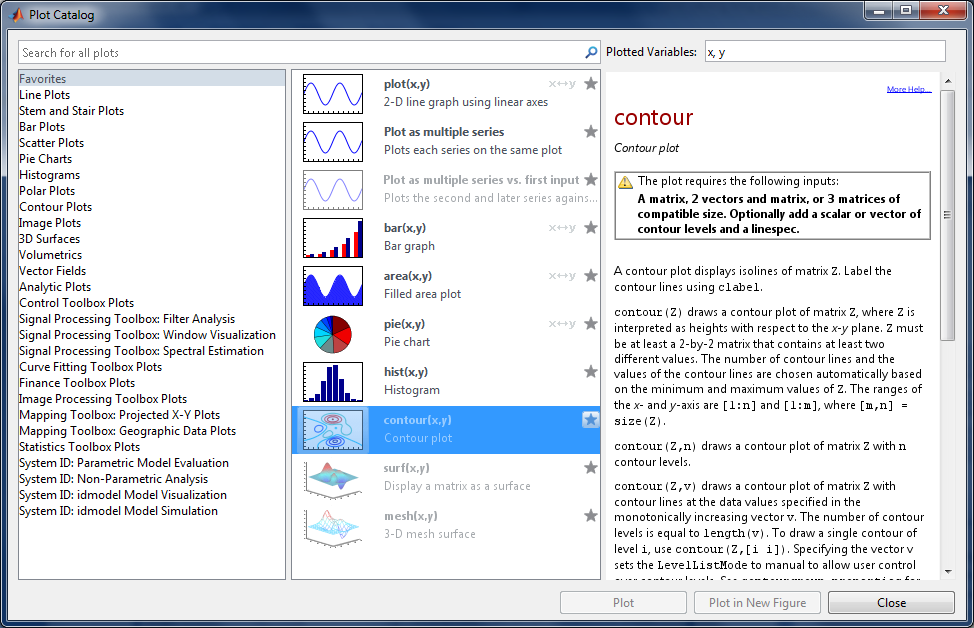Click the warning icon in the inputs box

[625, 182]
